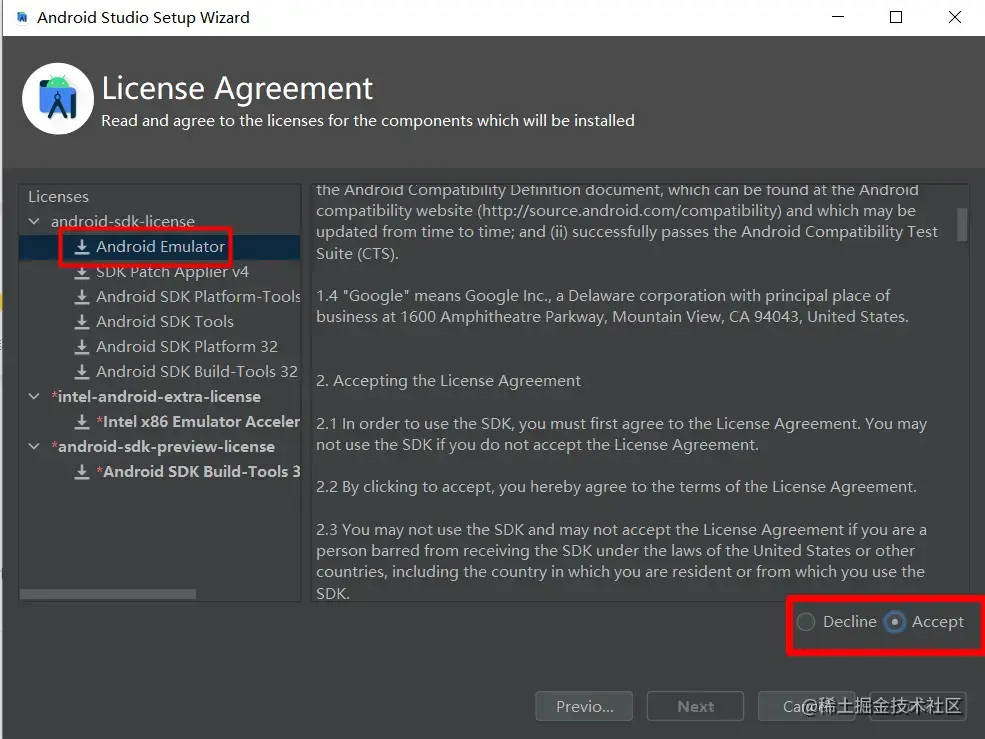Click the Next button

pyautogui.click(x=695, y=706)
